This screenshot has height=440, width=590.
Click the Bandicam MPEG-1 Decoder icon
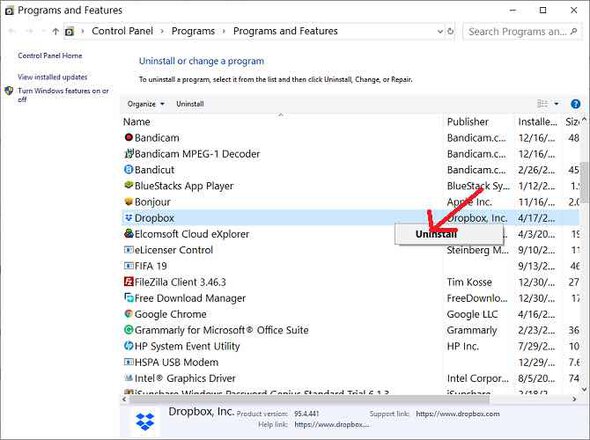click(x=129, y=153)
